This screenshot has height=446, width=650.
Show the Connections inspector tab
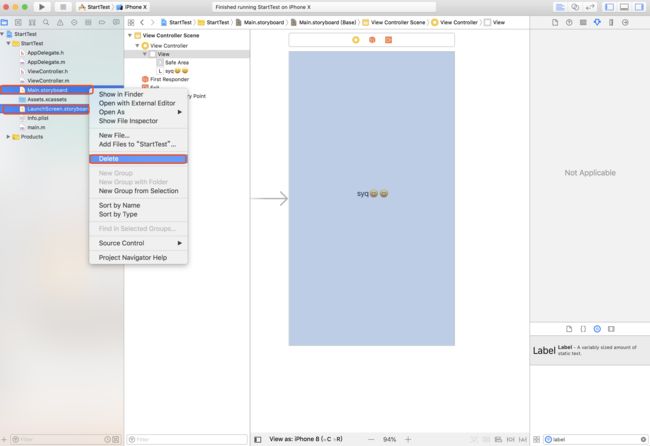[x=625, y=22]
